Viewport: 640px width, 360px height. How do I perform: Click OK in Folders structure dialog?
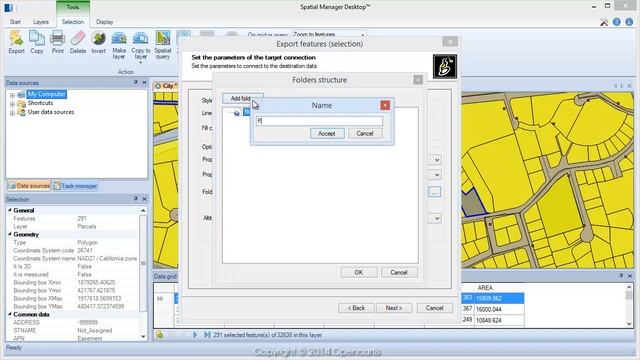[359, 273]
